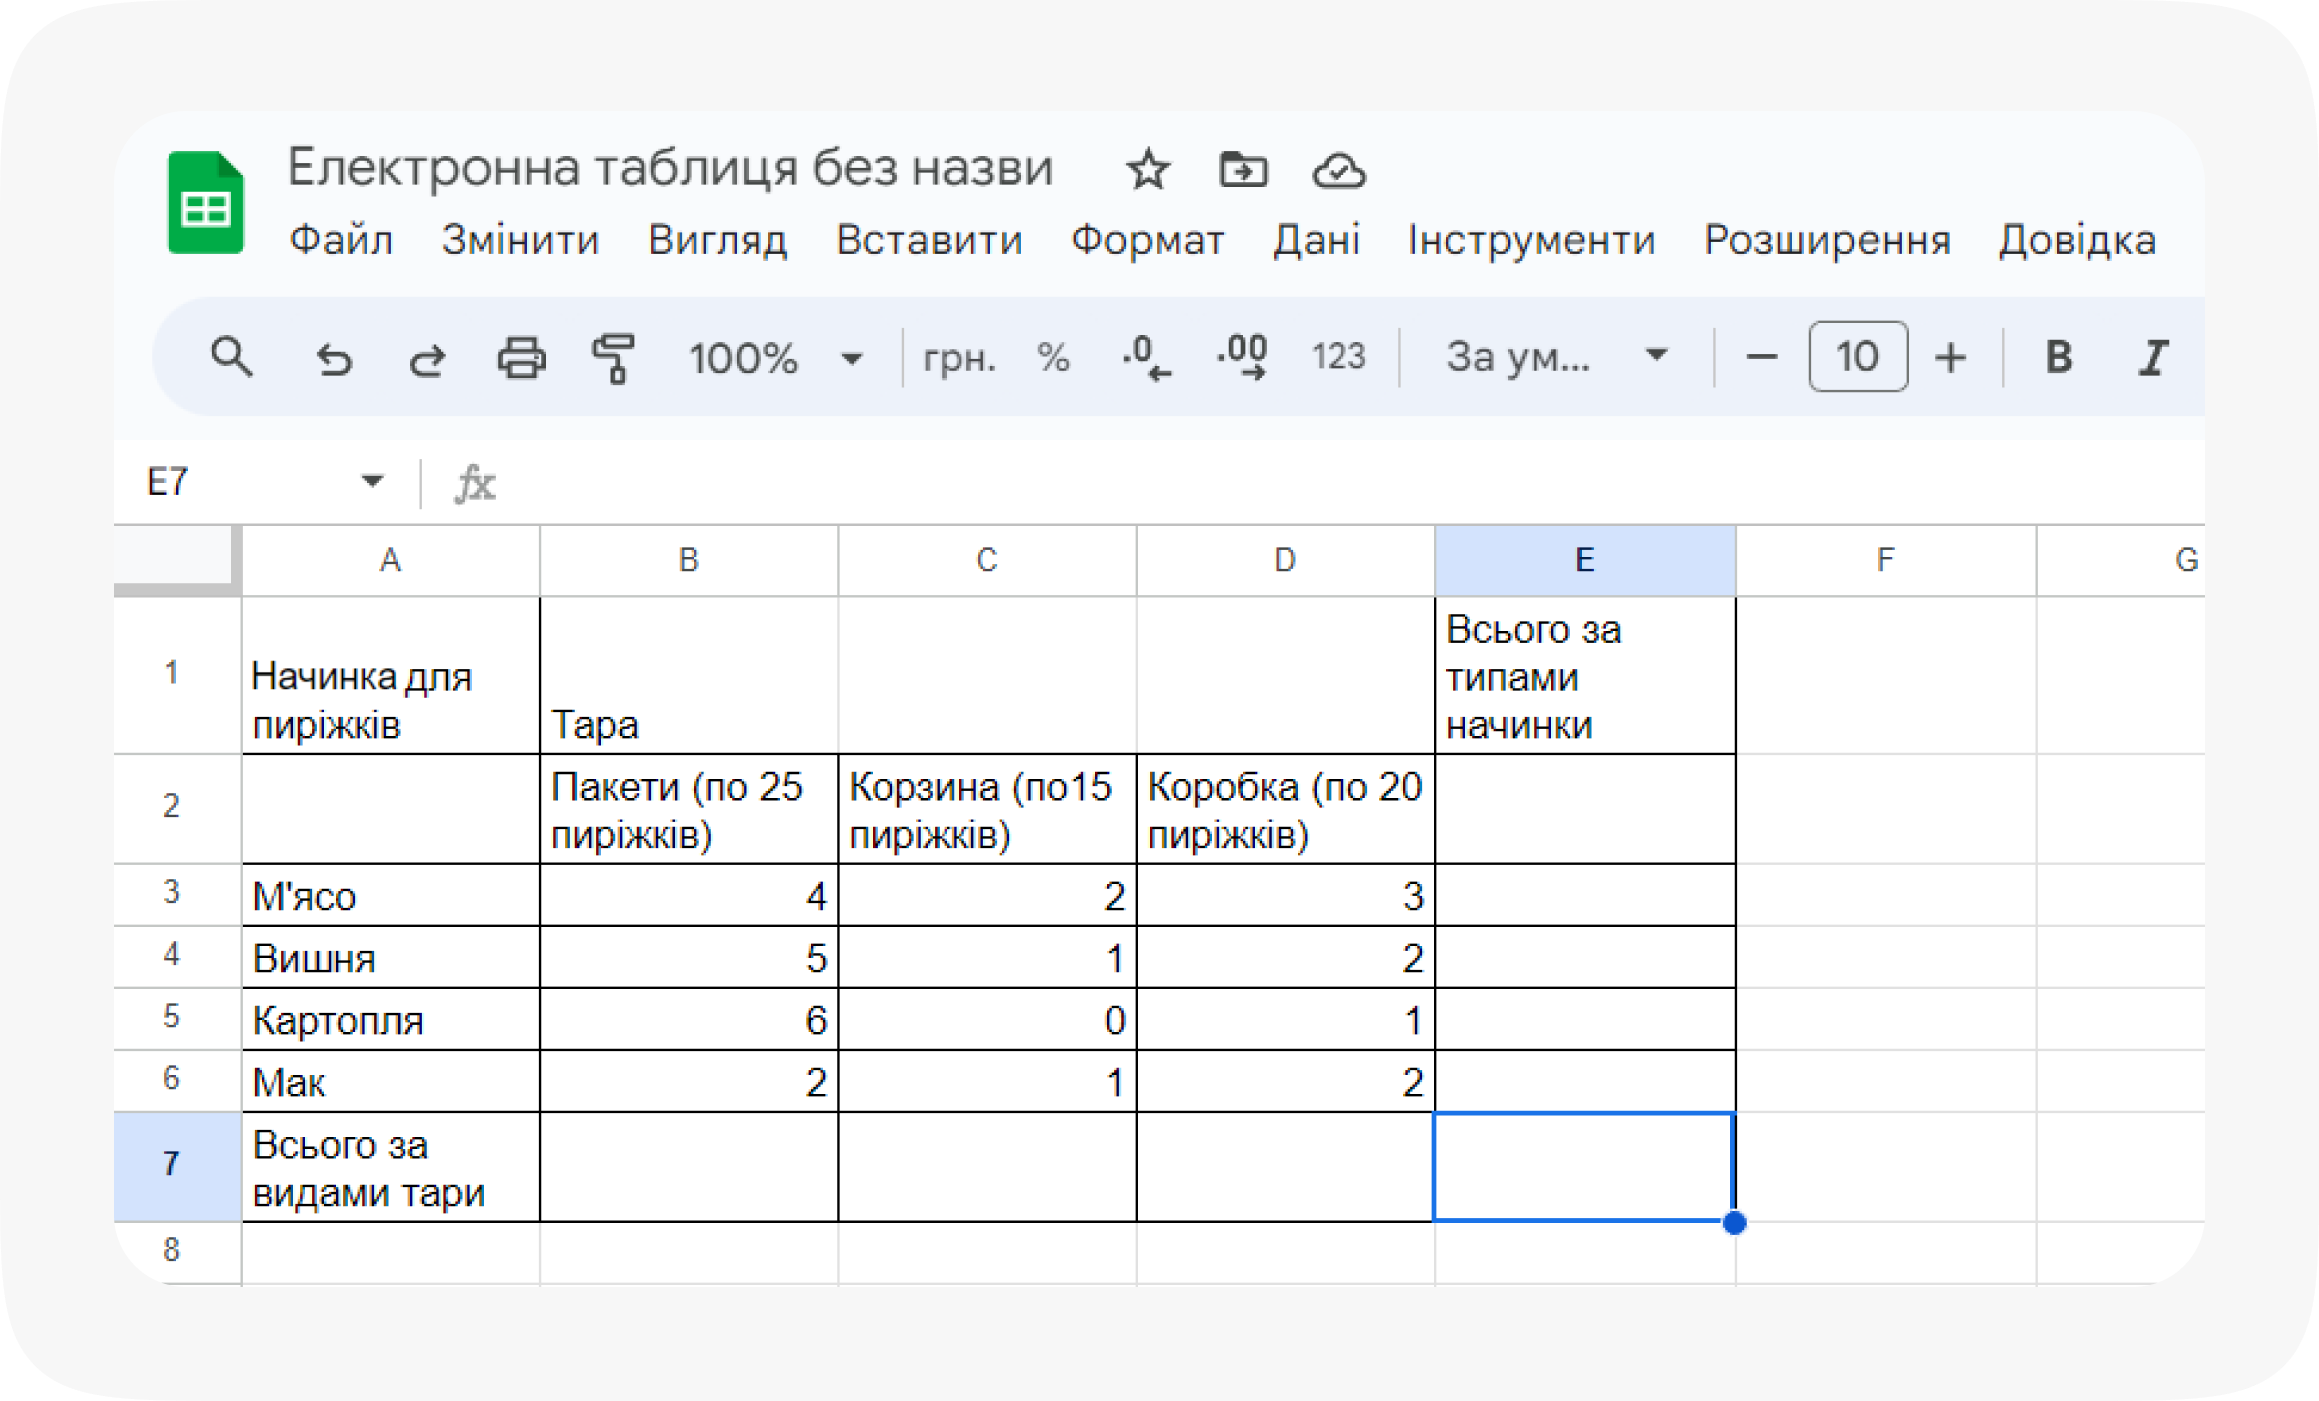The height and width of the screenshot is (1401, 2319).
Task: Open the Google Sheets home icon
Action: tap(205, 203)
